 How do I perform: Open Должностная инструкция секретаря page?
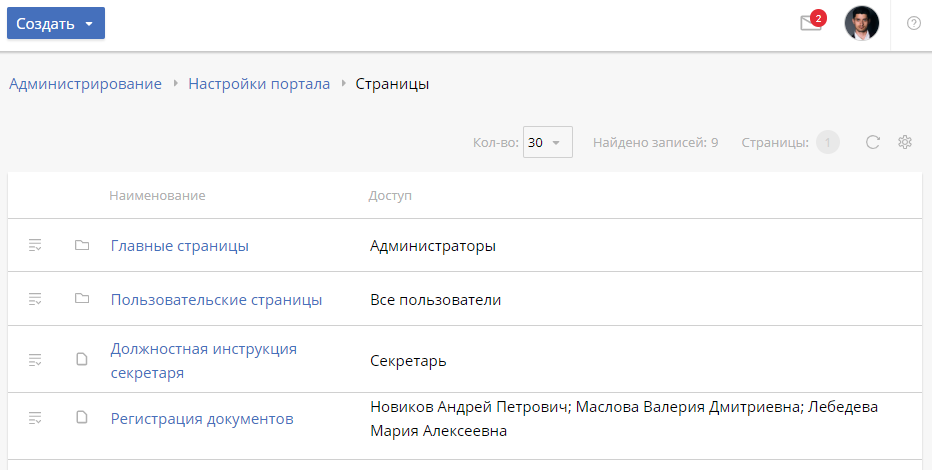pyautogui.click(x=204, y=361)
